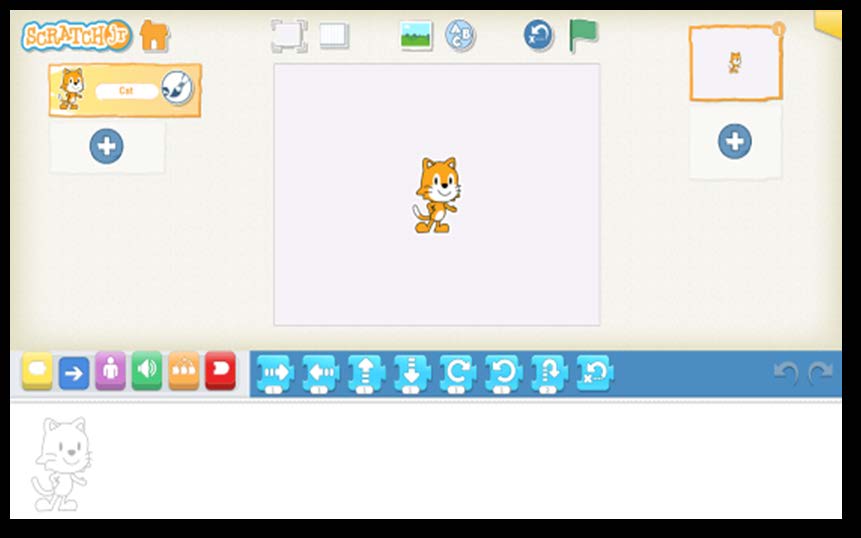The width and height of the screenshot is (861, 538).
Task: Enter full screen presentation mode
Action: 289,36
